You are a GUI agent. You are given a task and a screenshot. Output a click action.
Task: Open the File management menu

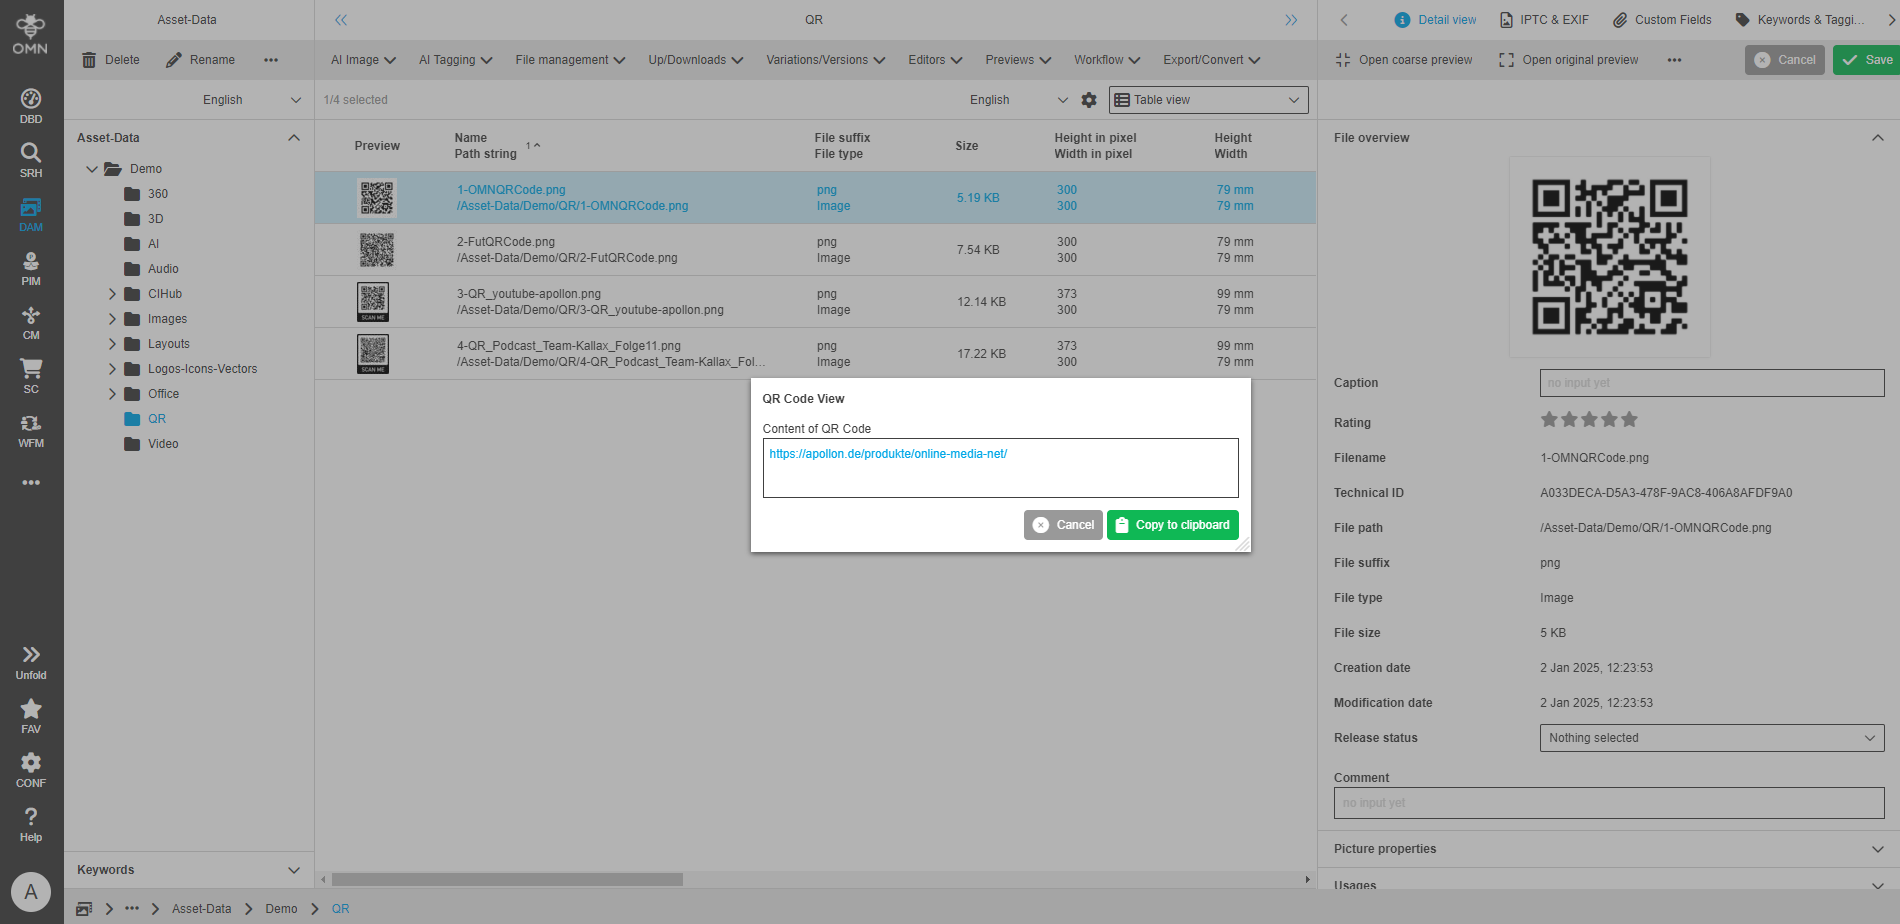tap(569, 60)
